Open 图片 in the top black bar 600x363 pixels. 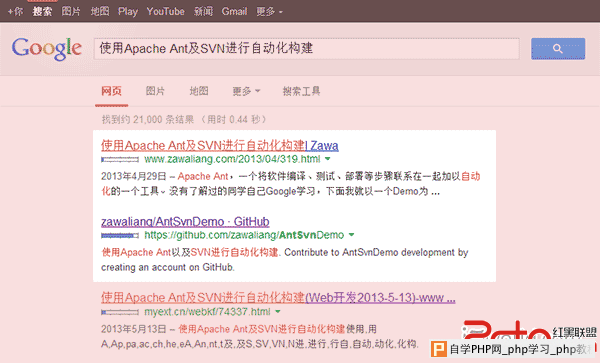click(x=71, y=11)
